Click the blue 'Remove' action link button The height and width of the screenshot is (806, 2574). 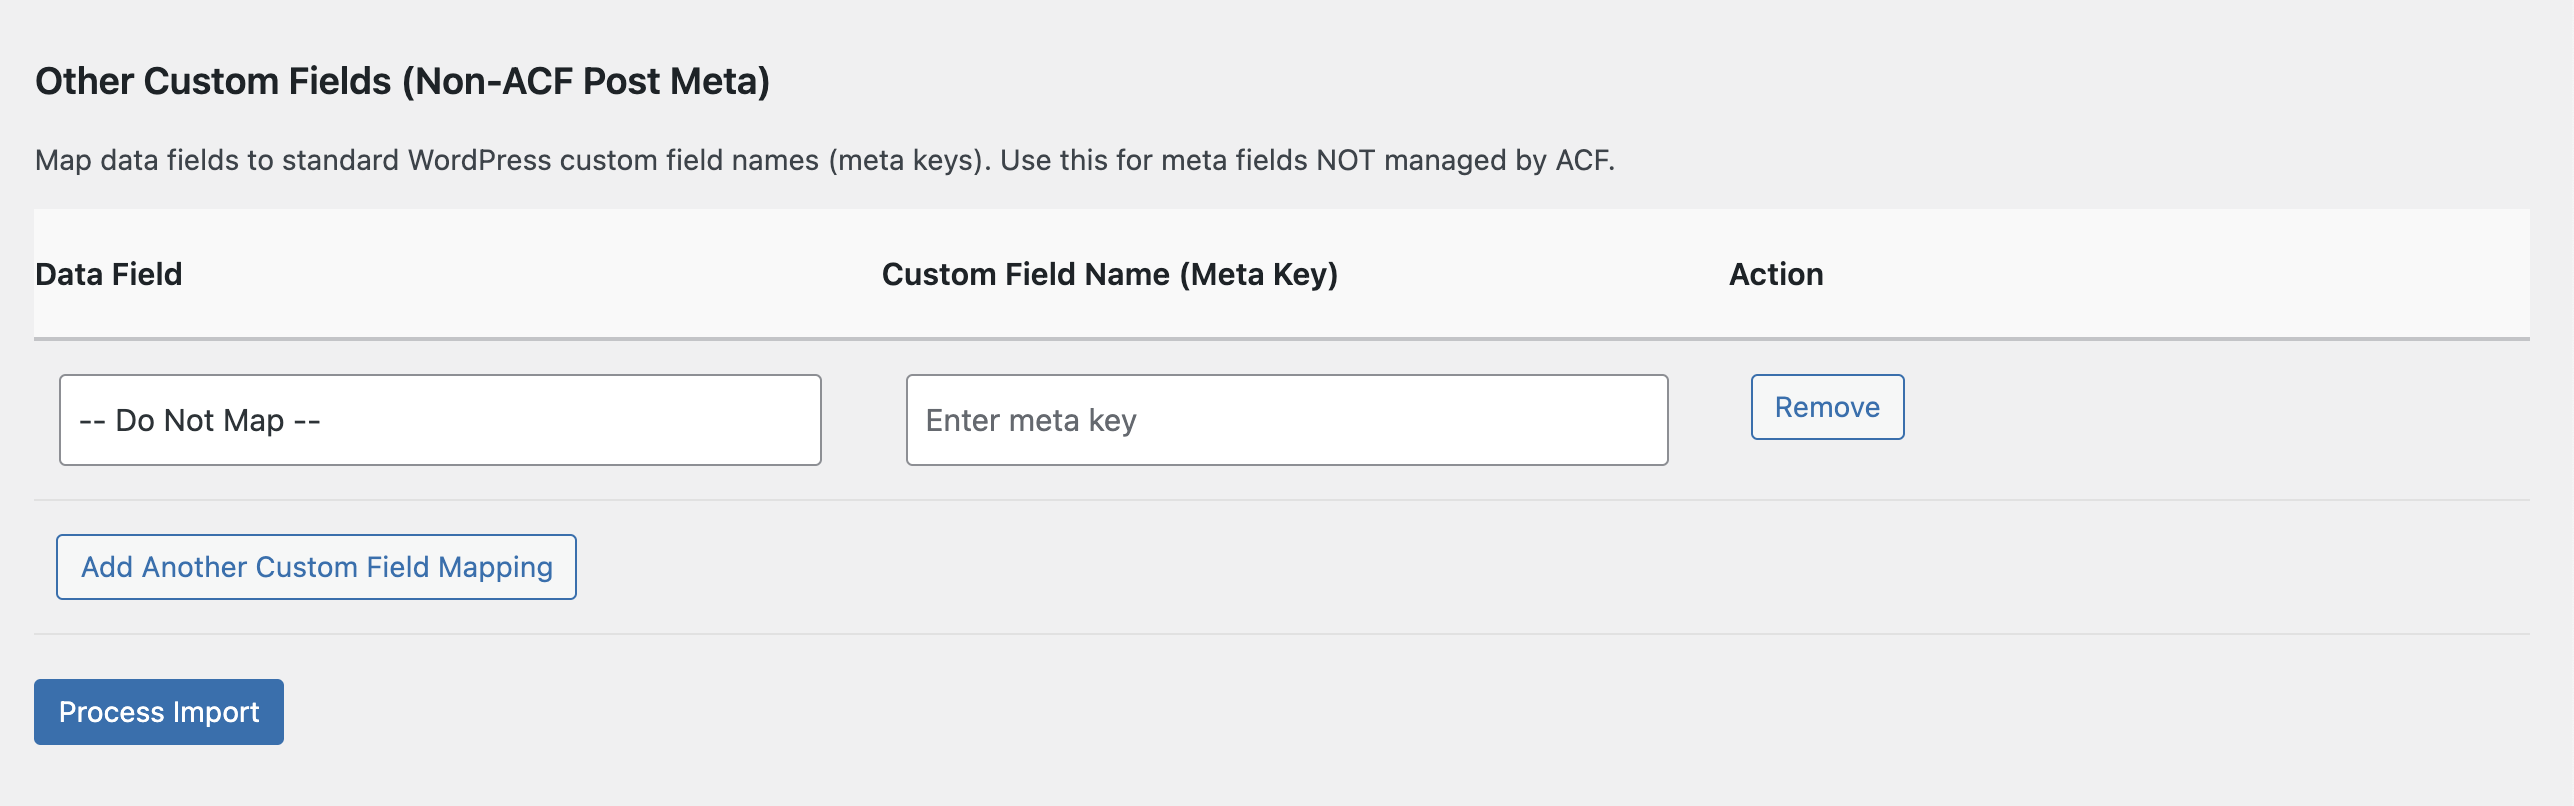1826,407
